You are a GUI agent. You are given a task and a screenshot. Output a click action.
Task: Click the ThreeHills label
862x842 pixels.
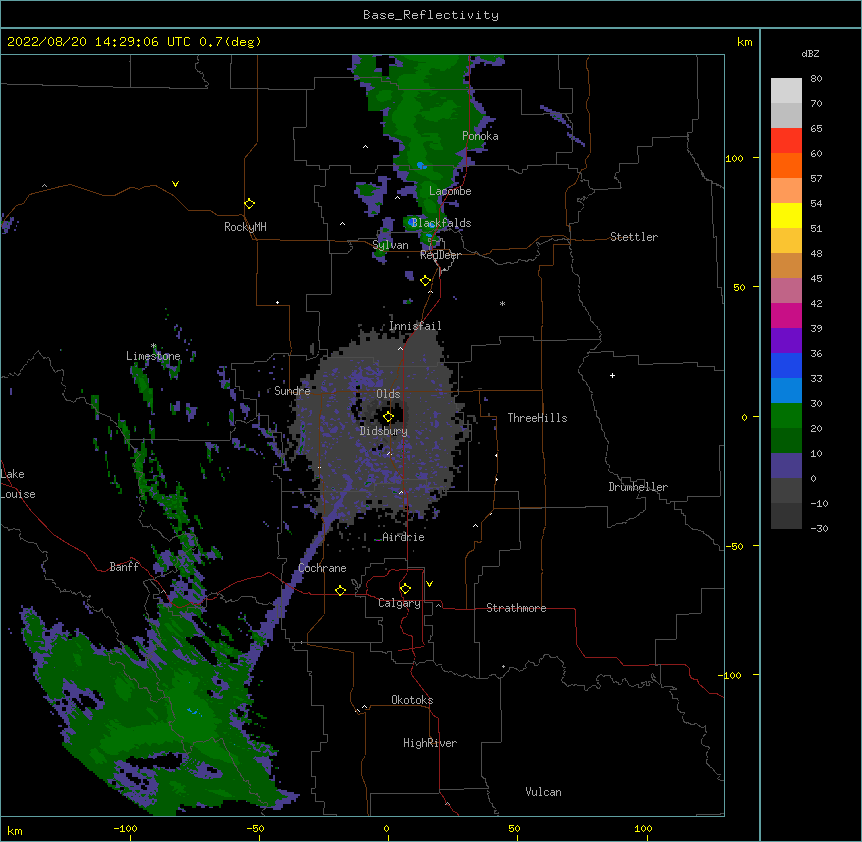coord(537,418)
